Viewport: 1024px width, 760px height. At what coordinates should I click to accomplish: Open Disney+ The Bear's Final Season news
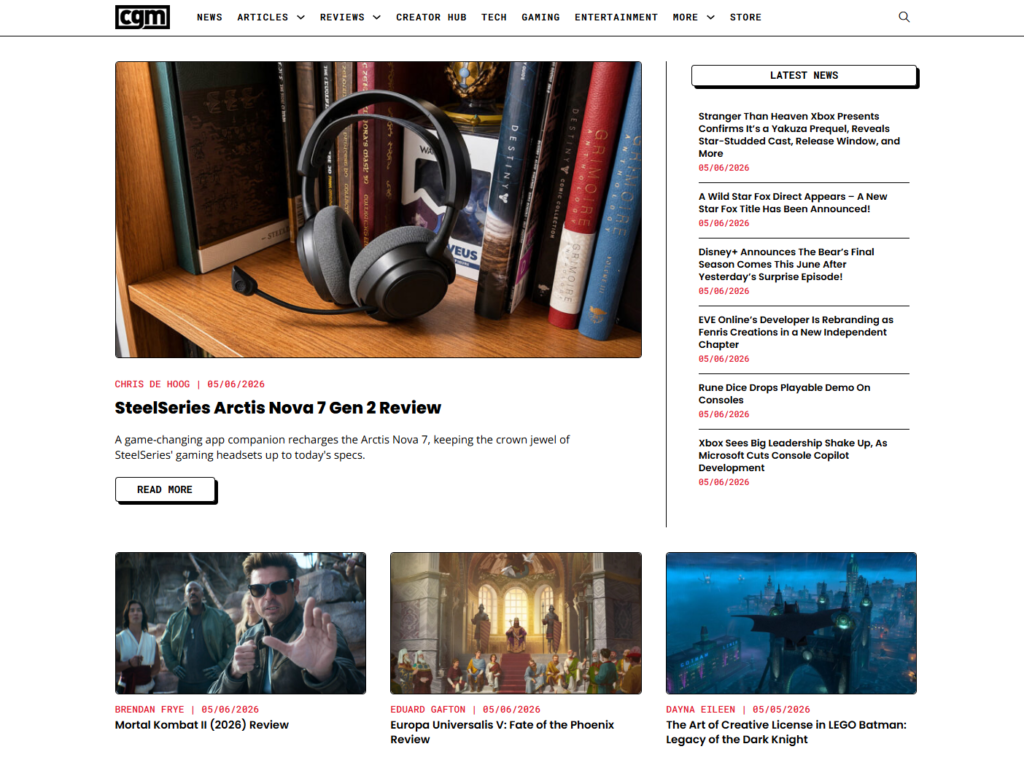click(x=786, y=264)
